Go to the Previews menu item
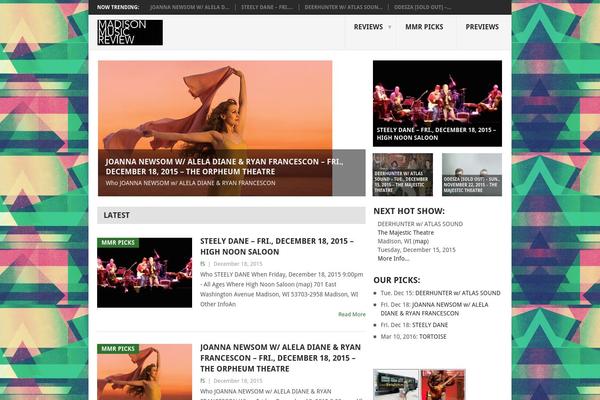The width and height of the screenshot is (600, 400). [x=482, y=27]
